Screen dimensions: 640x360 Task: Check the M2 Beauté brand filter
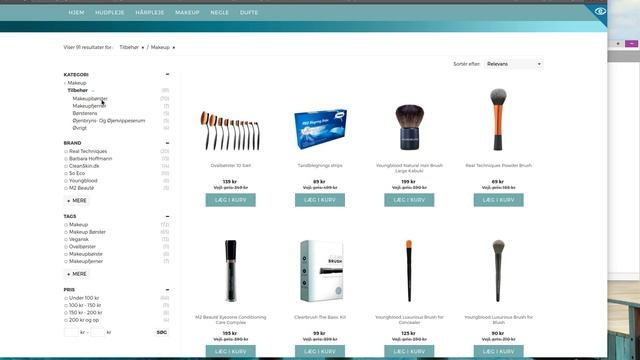[66, 188]
